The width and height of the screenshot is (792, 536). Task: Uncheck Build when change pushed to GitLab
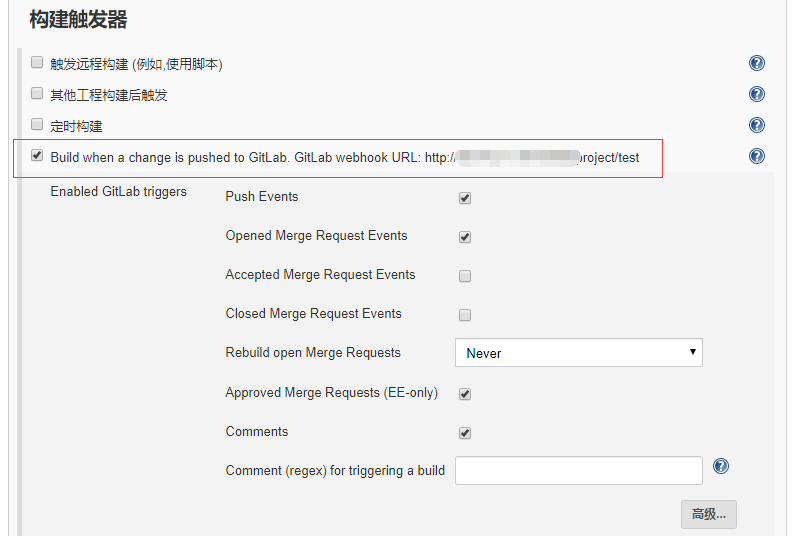pos(37,156)
